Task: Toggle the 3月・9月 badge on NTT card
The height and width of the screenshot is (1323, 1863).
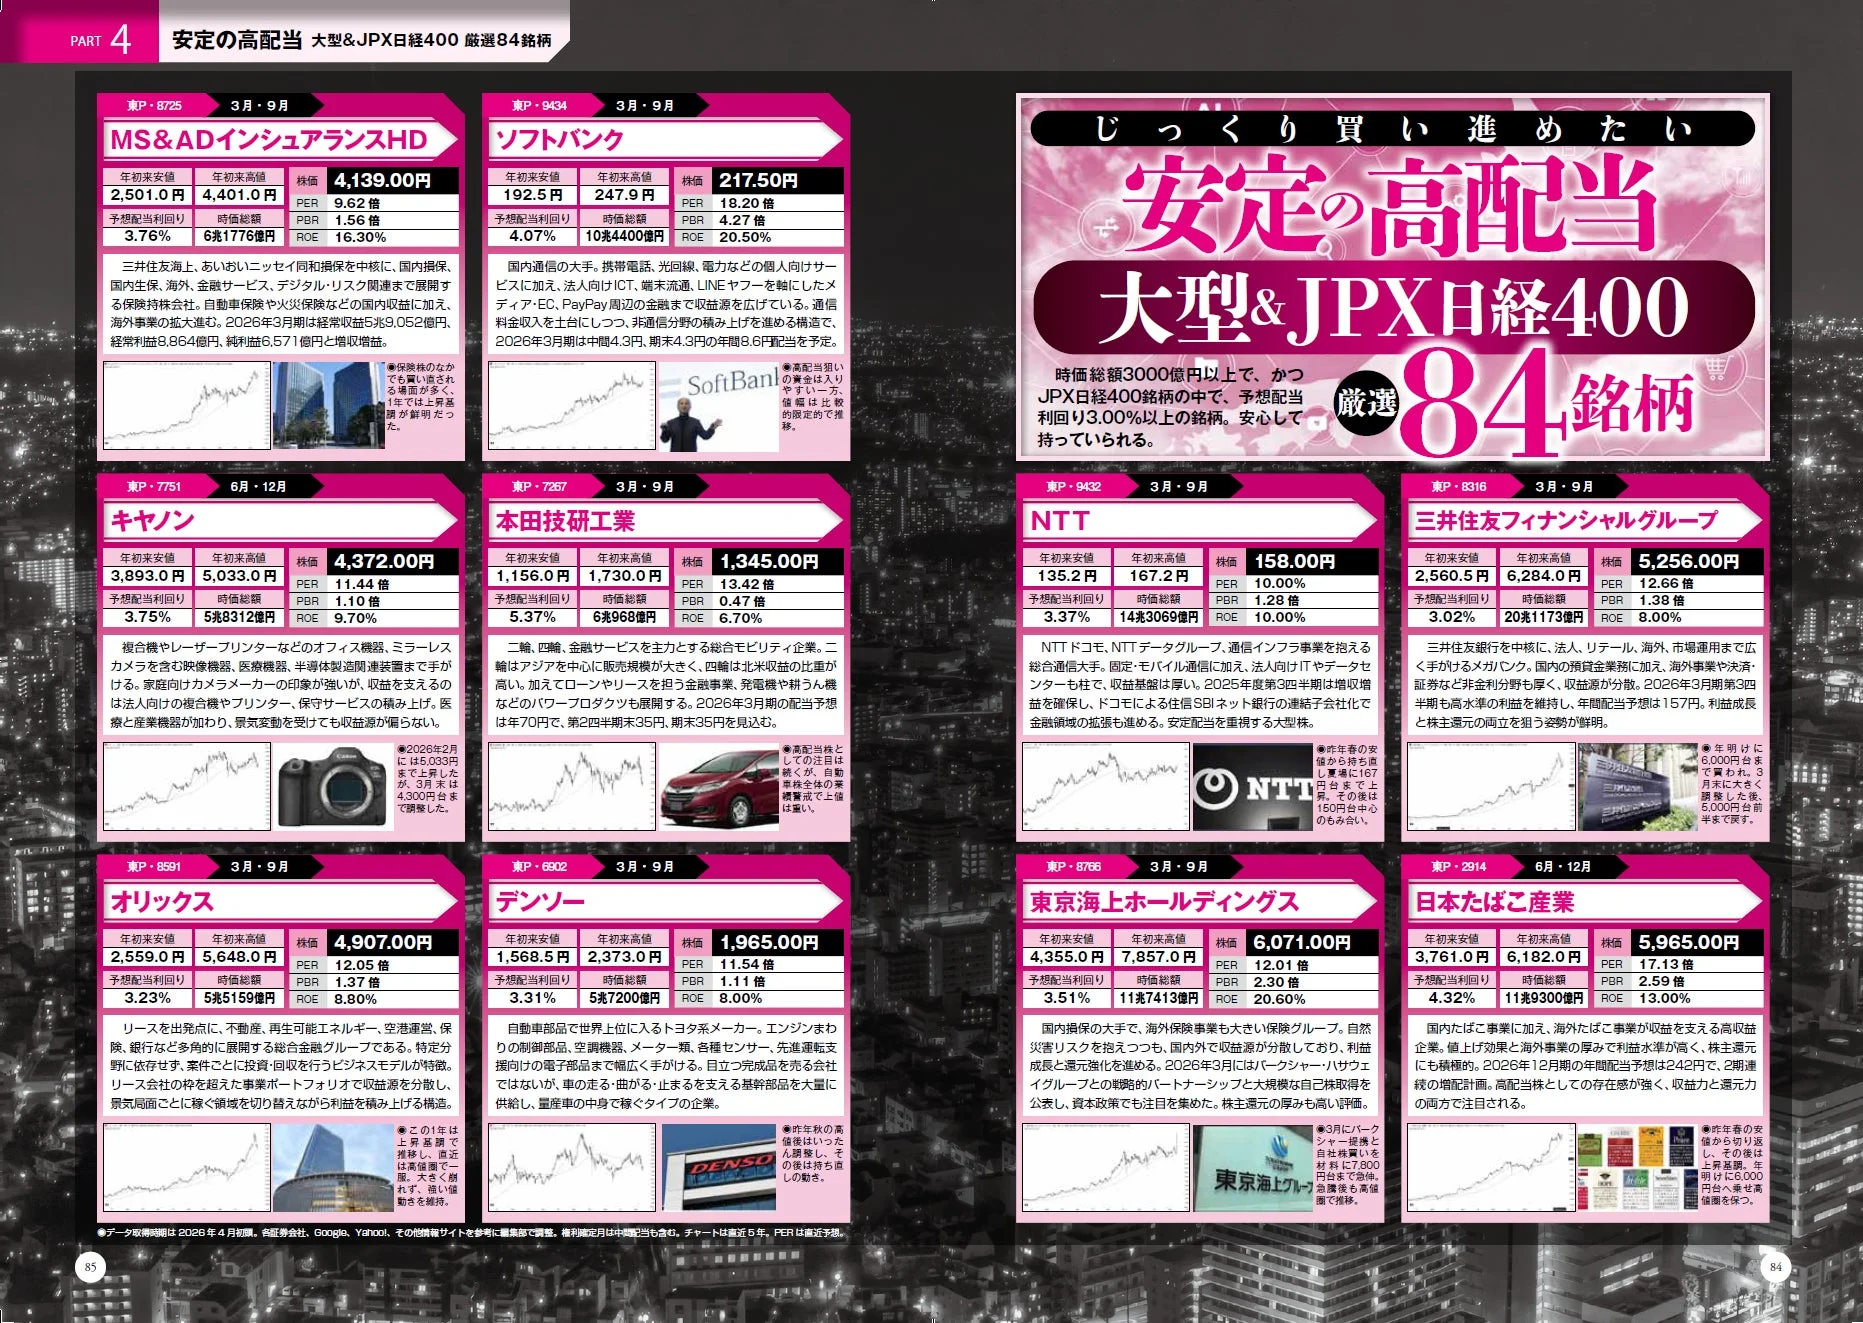Action: pyautogui.click(x=1178, y=487)
